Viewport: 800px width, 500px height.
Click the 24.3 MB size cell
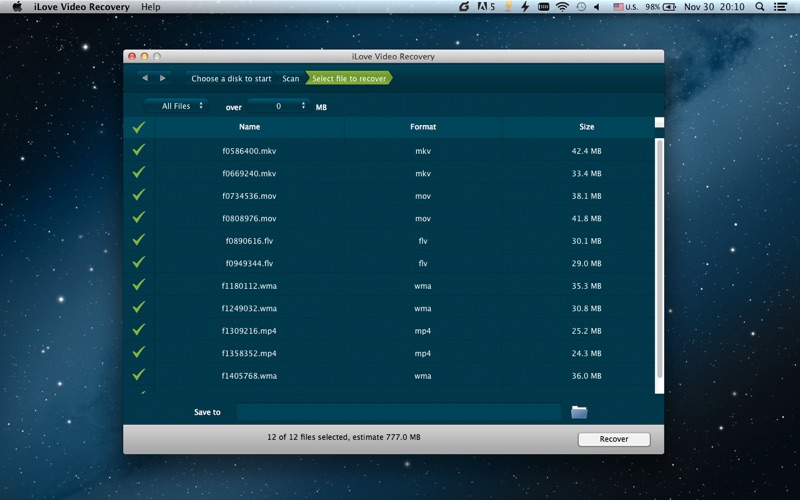(586, 353)
